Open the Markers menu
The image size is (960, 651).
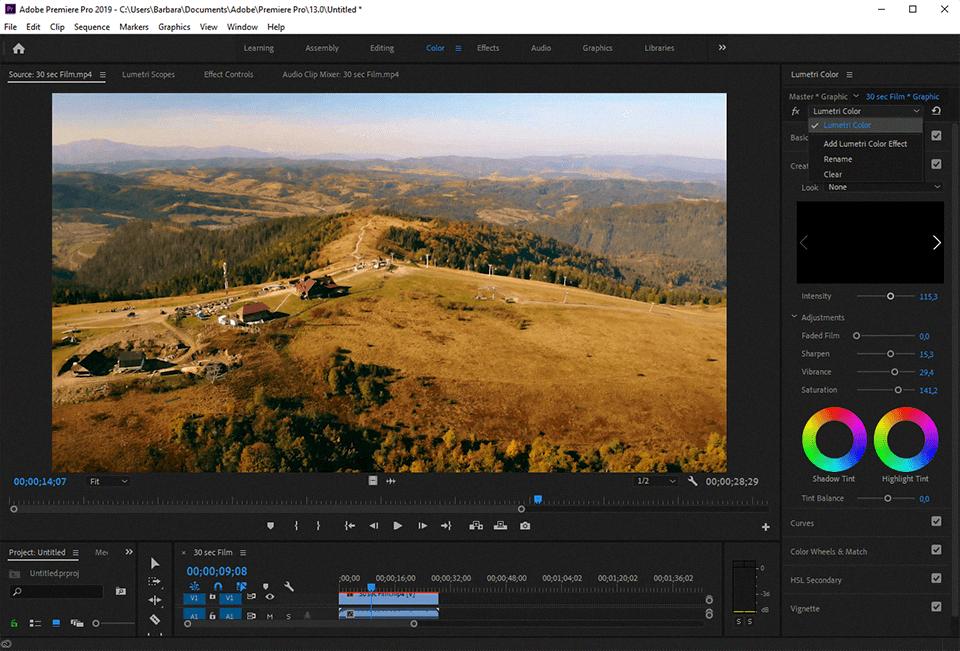pos(133,27)
